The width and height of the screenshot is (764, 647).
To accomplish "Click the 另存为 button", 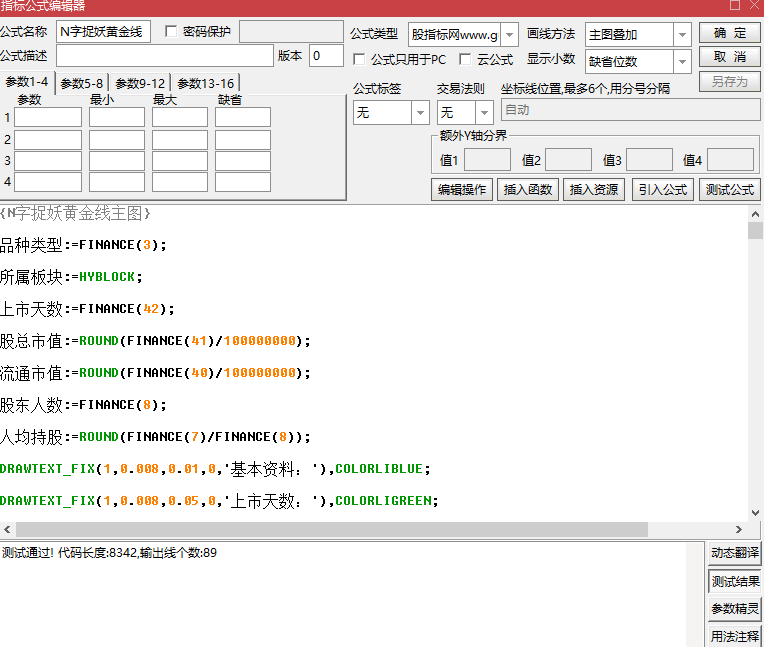I will (x=729, y=81).
